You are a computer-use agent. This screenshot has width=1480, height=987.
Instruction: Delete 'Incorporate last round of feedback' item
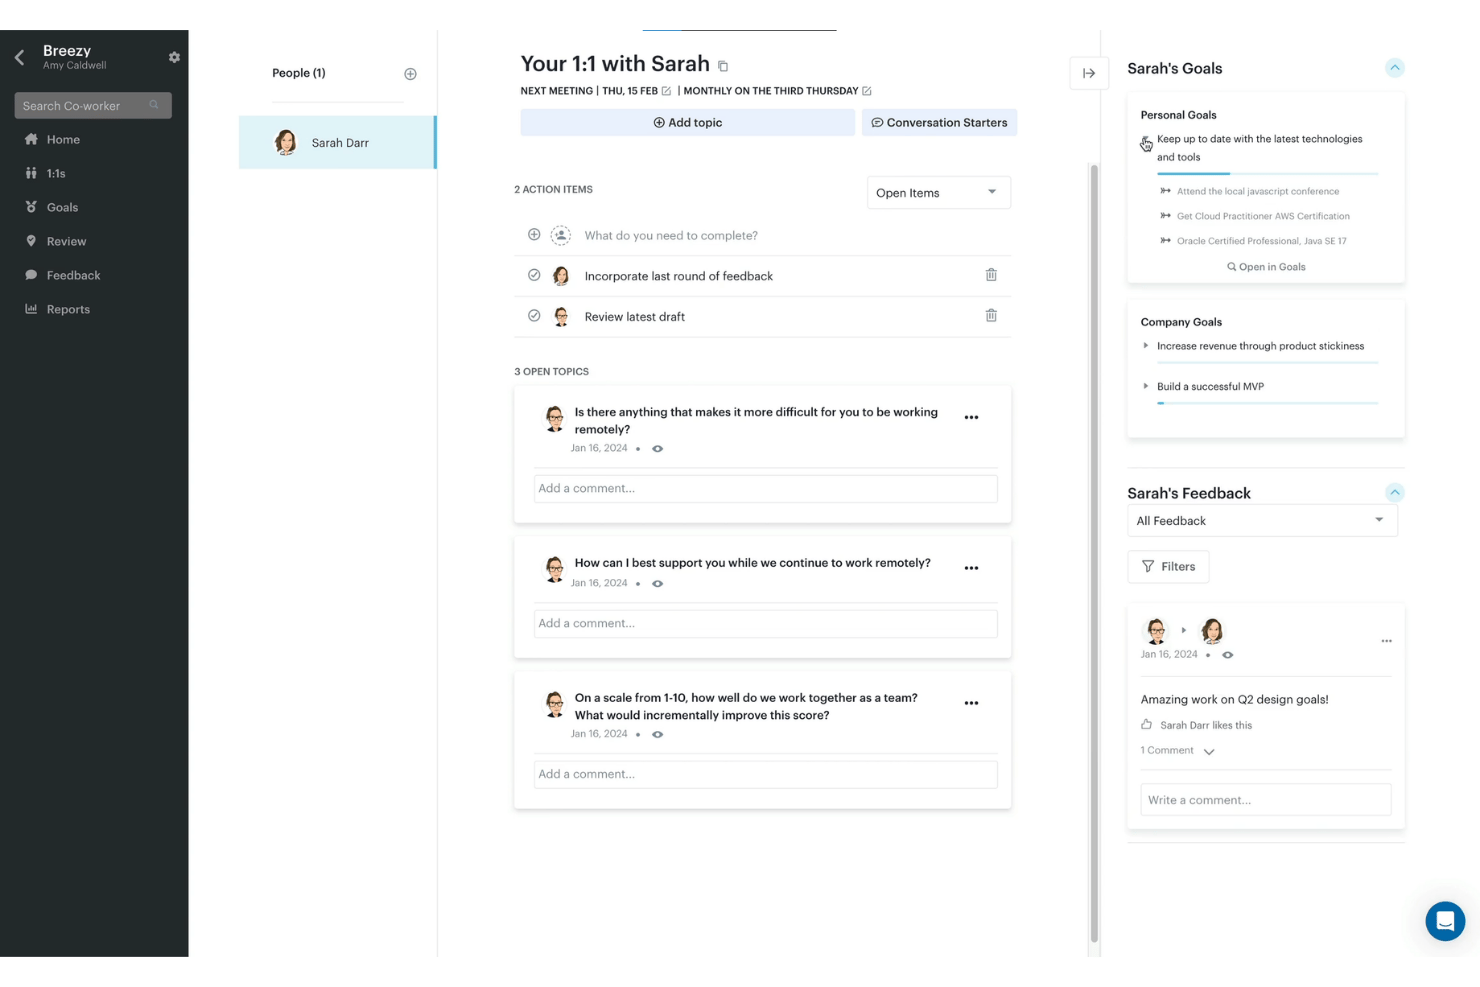tap(991, 275)
